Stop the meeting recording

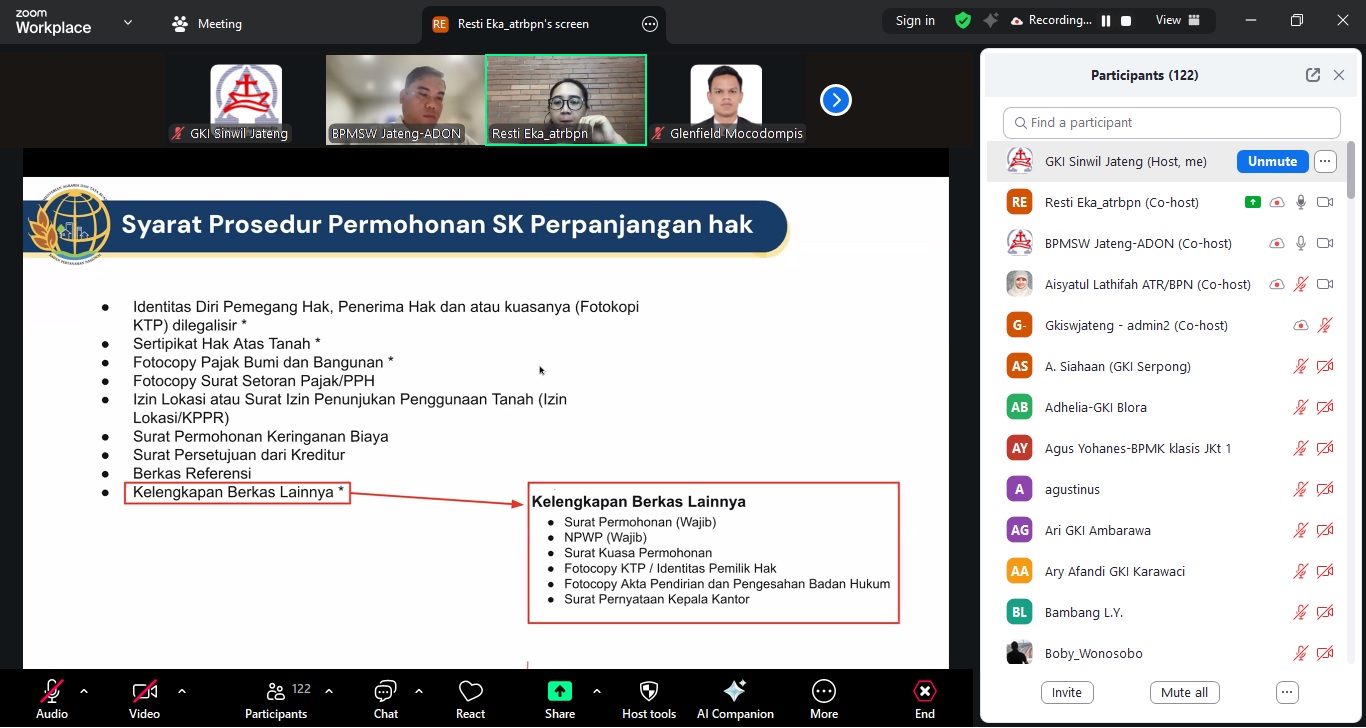click(x=1126, y=21)
